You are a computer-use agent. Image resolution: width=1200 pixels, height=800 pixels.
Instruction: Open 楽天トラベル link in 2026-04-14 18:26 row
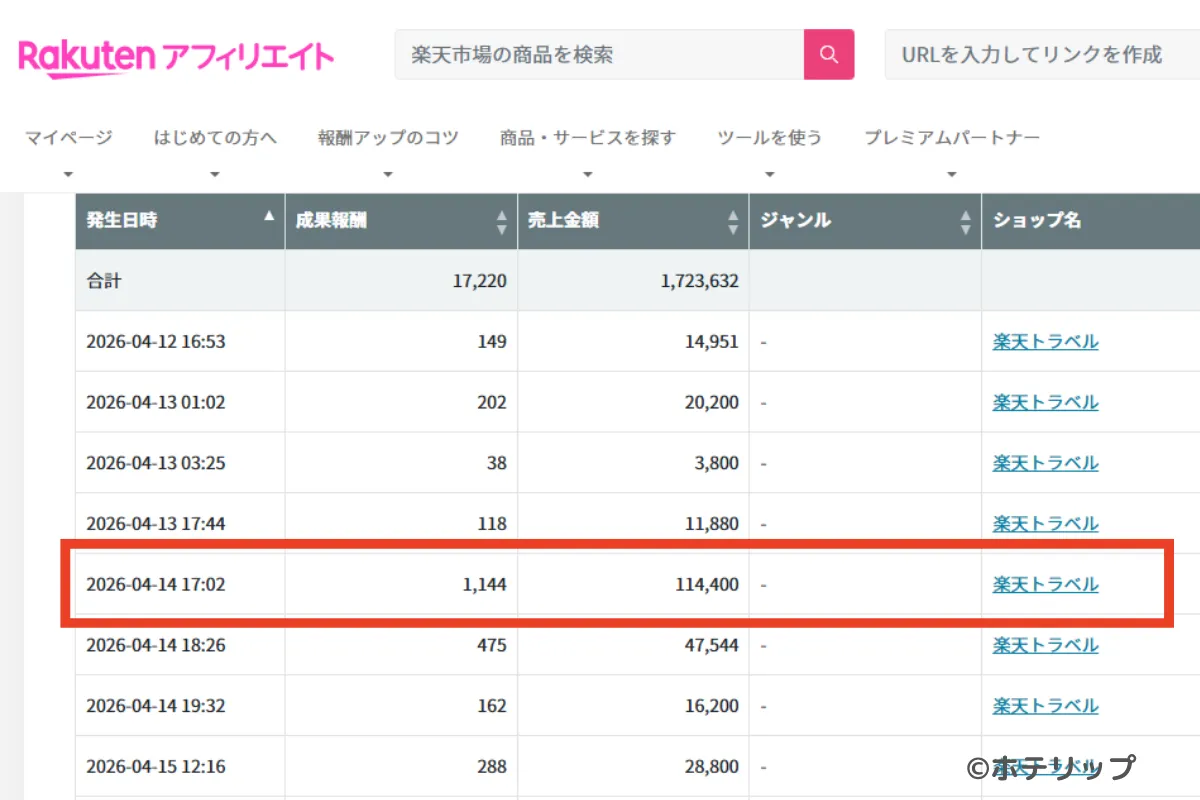[1045, 645]
